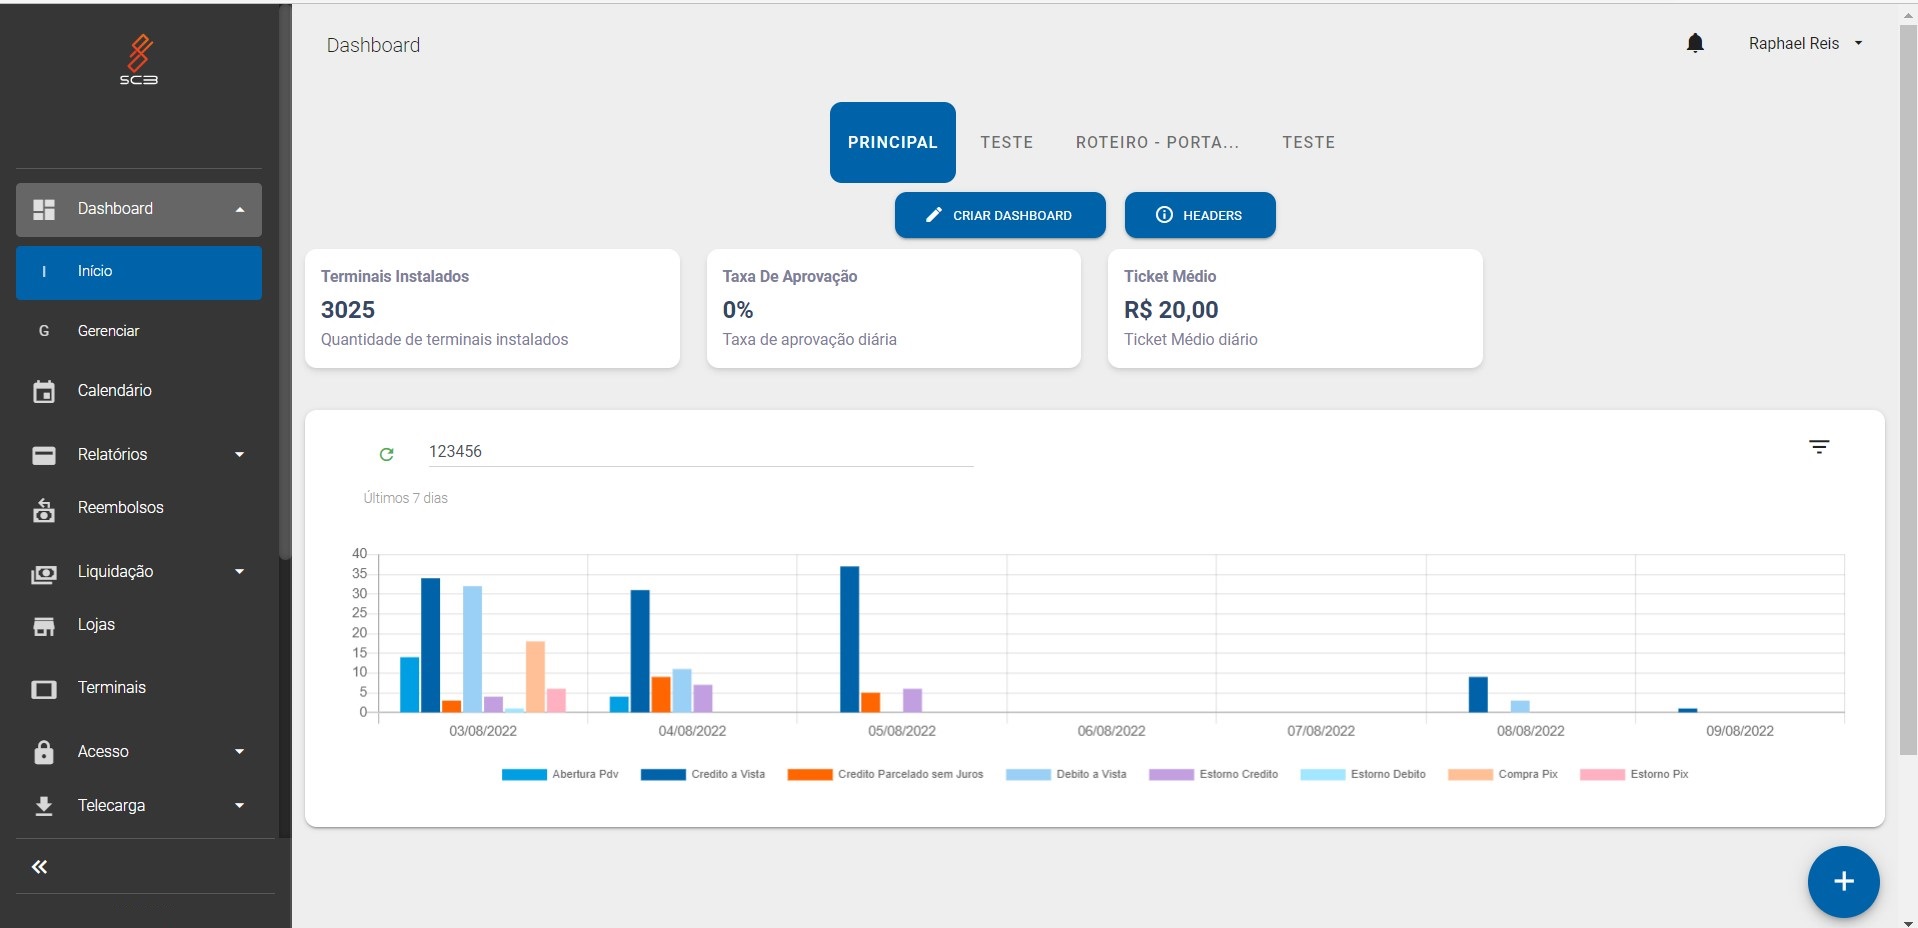The image size is (1918, 928).
Task: Click the CRIAR DASHBOARD button
Action: click(1000, 215)
